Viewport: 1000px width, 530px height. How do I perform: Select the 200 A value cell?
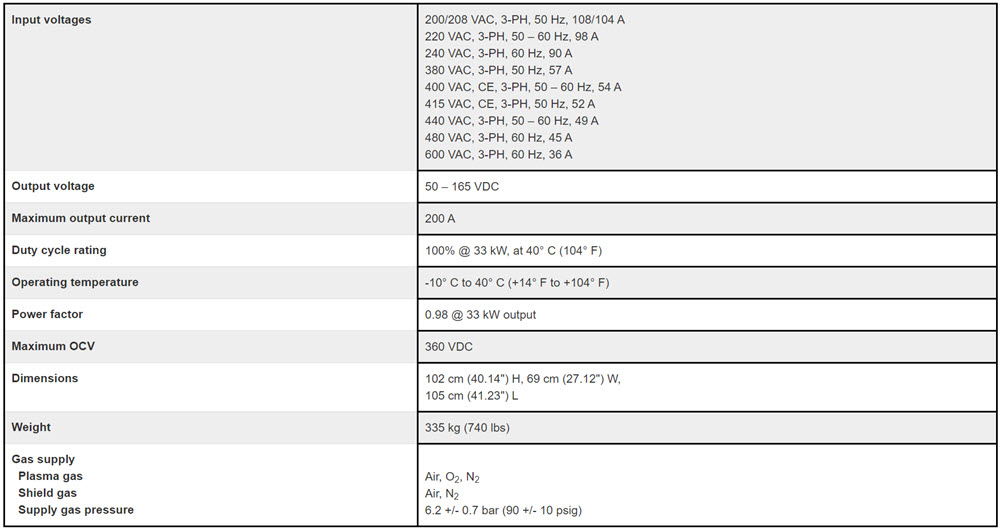(440, 219)
